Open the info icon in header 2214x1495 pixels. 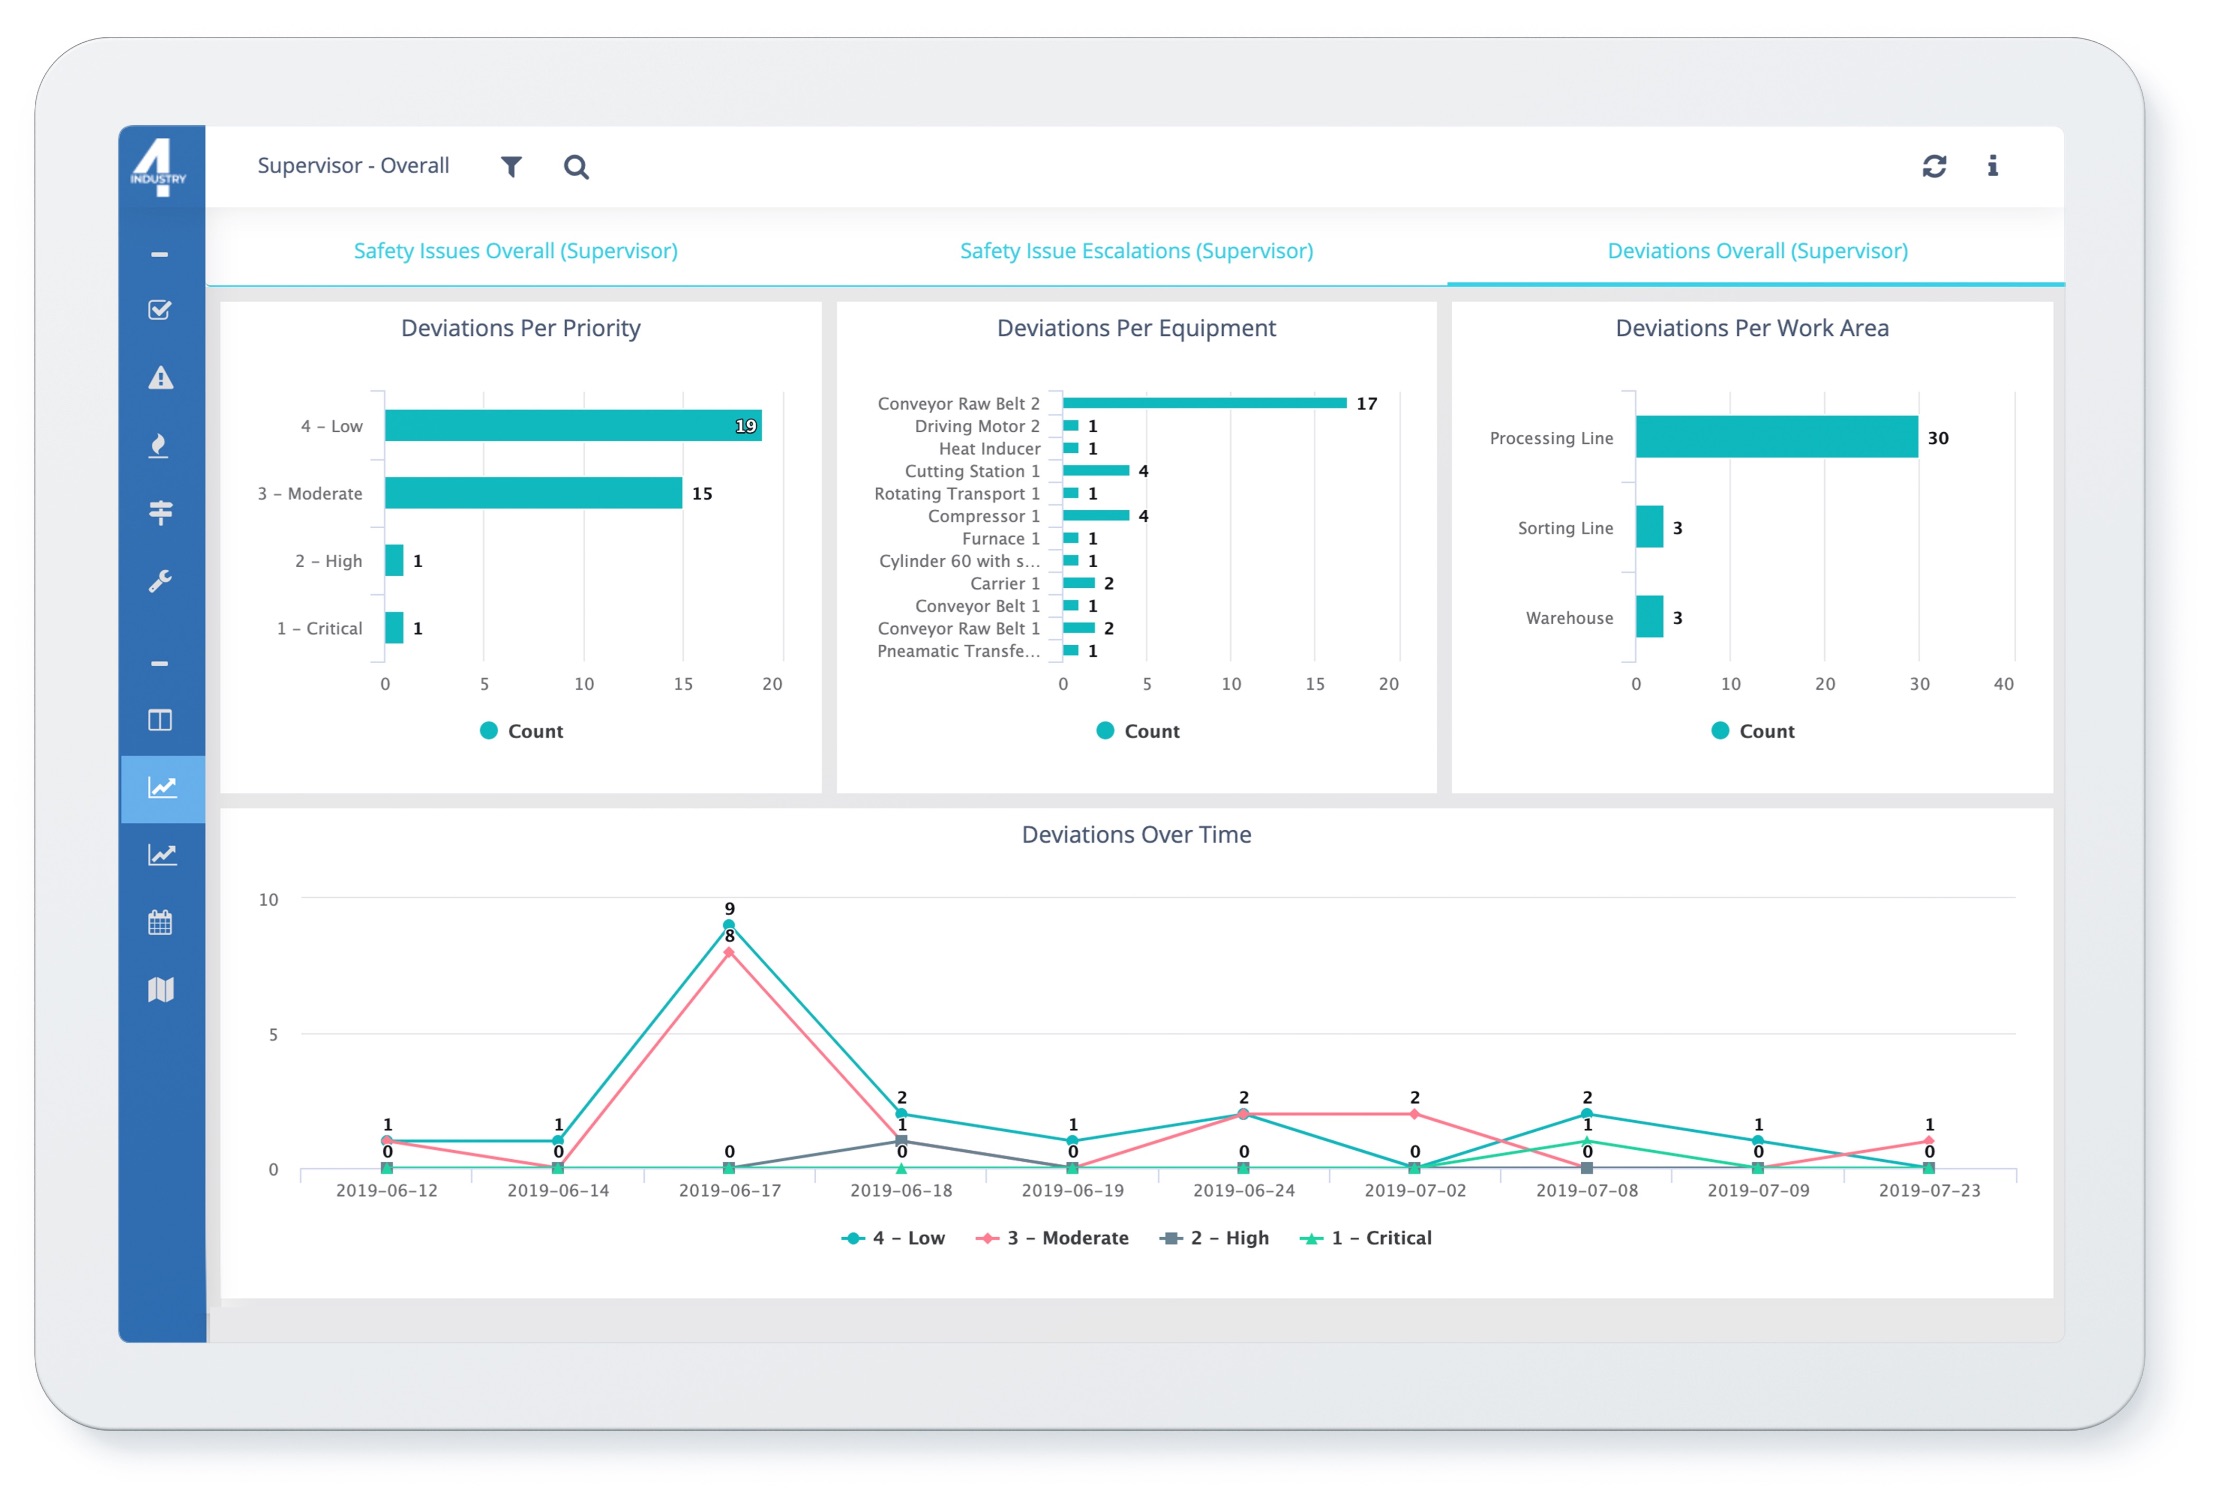tap(1992, 166)
